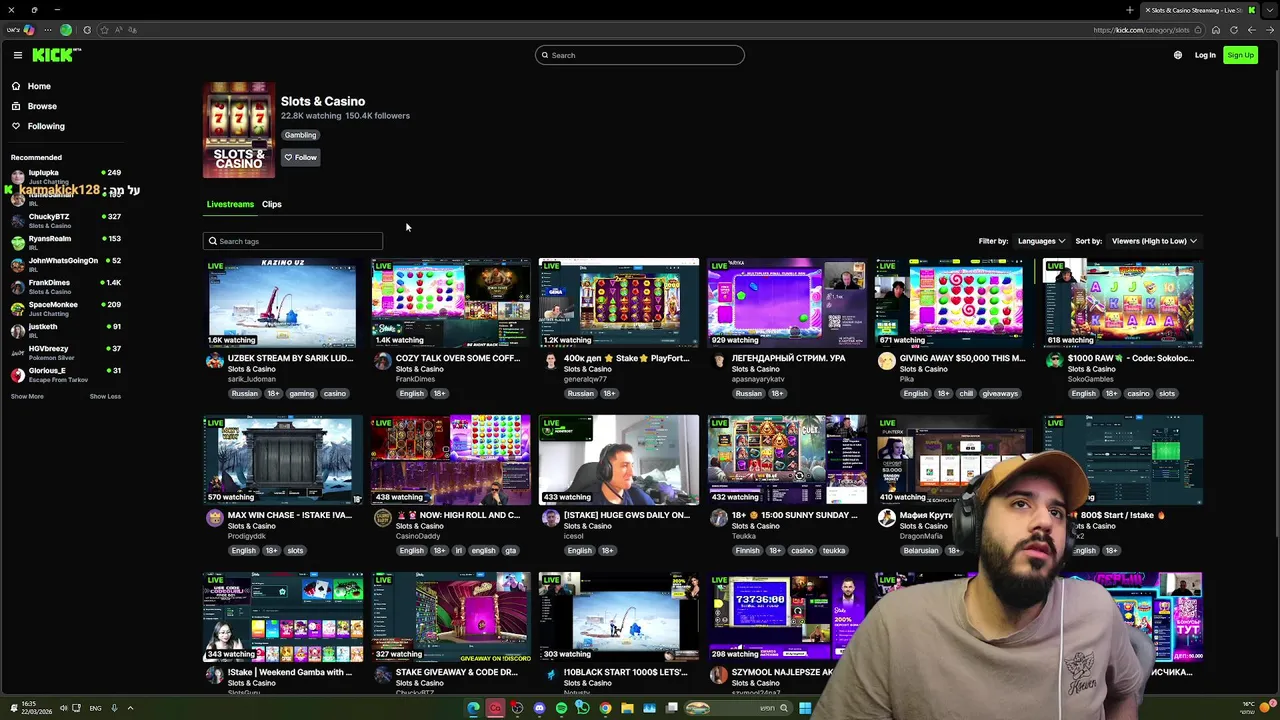1280x720 pixels.
Task: Open UZBEK STREAM BY SARIK stream thumbnail
Action: pos(283,303)
